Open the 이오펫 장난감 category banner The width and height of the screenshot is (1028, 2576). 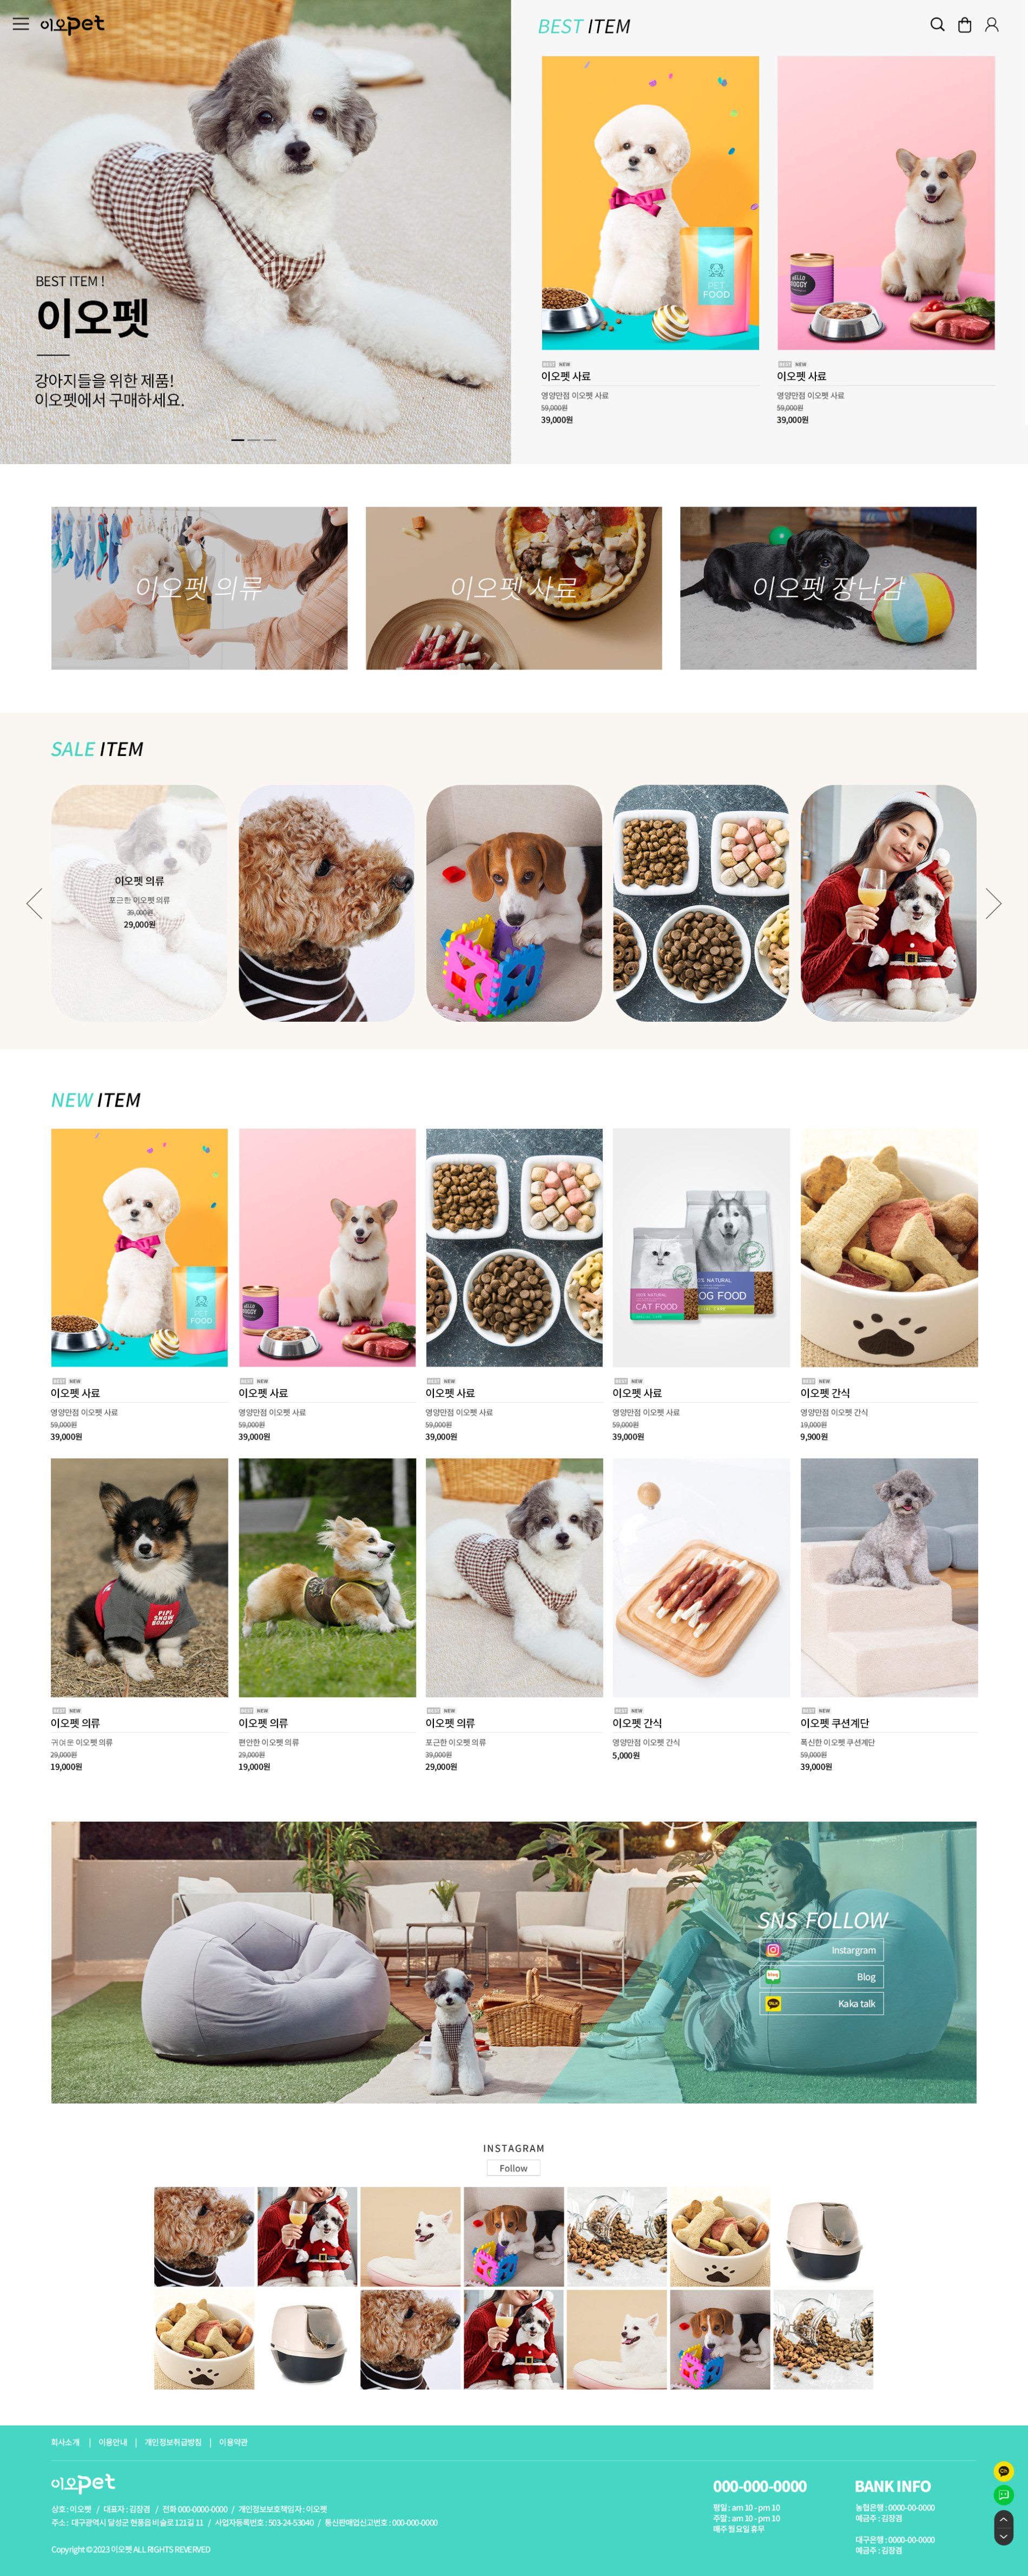[x=828, y=588]
